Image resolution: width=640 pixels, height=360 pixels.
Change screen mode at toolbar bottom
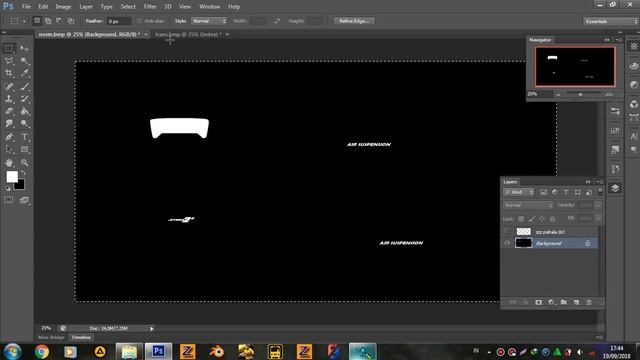click(24, 200)
